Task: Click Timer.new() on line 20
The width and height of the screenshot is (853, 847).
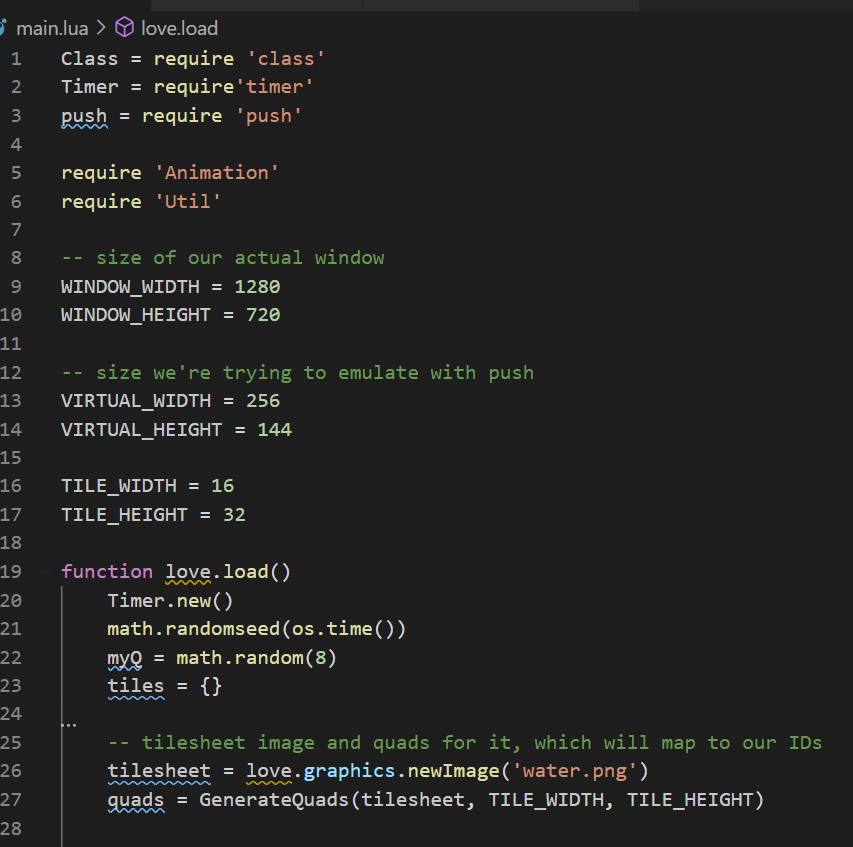Action: pos(170,601)
